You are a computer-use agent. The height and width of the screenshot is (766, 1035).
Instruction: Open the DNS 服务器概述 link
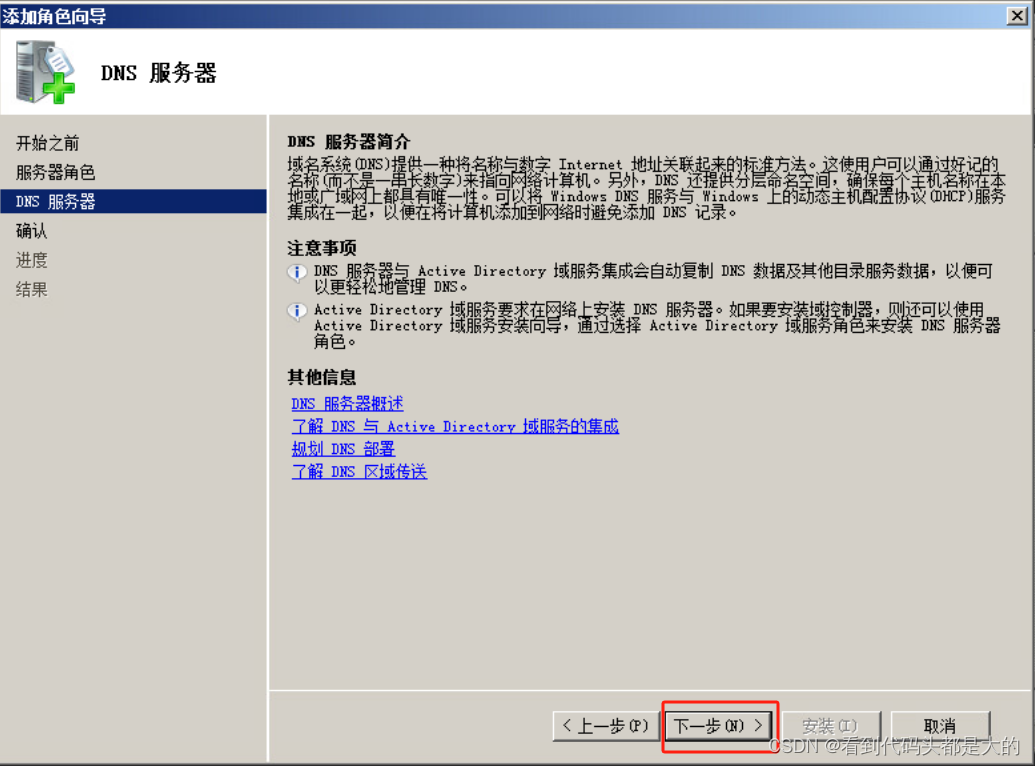click(x=347, y=403)
